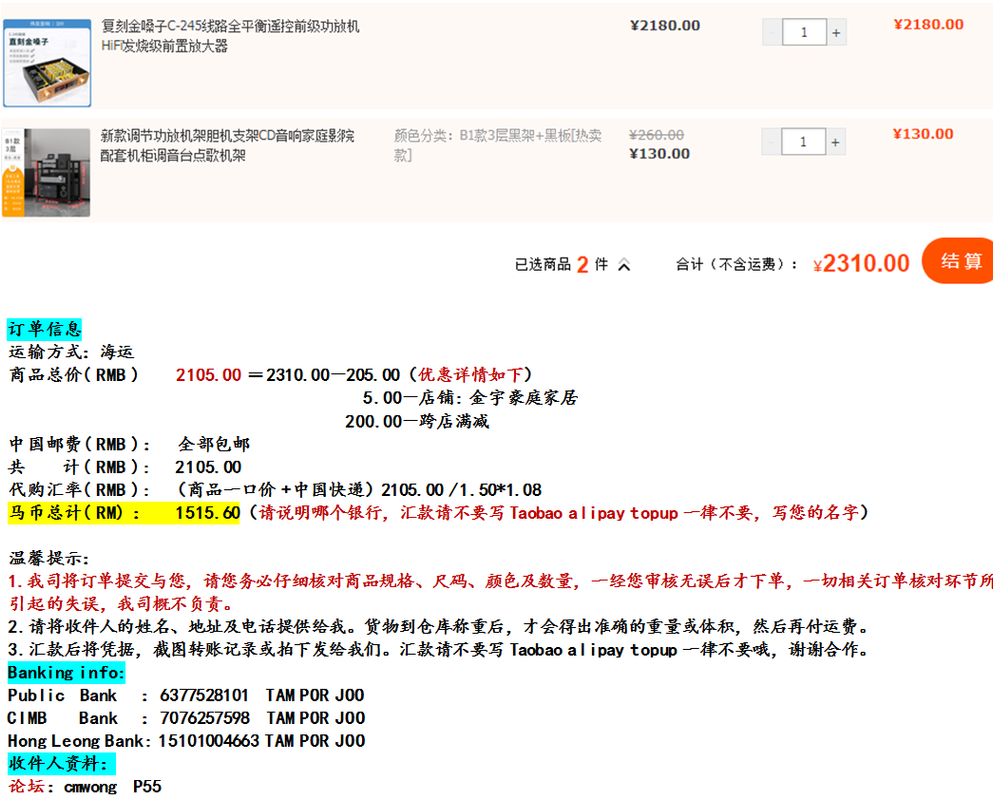Click the struck-through ¥260.00 original price
993x800 pixels.
[656, 135]
